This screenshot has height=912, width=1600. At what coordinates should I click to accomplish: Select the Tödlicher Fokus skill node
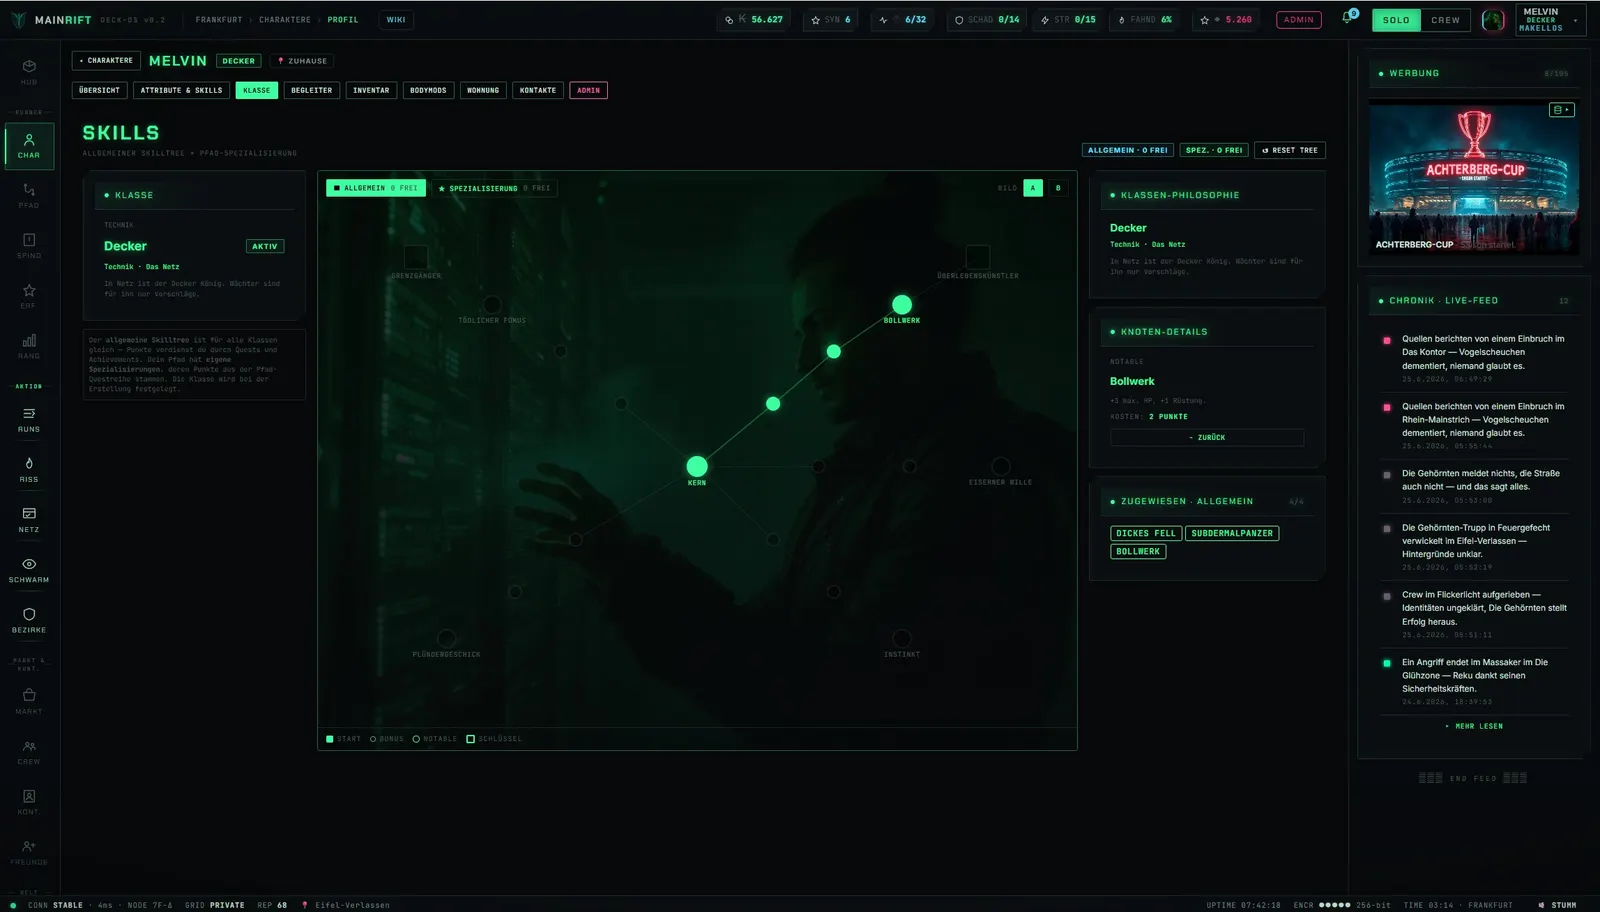tap(492, 305)
